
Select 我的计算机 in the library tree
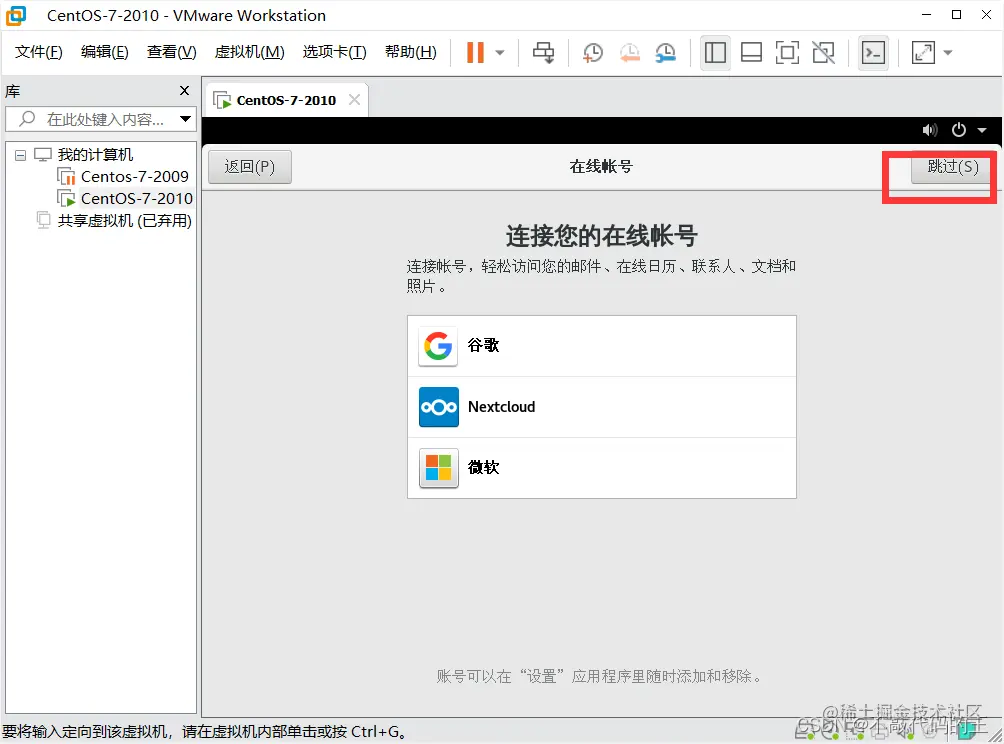click(95, 154)
